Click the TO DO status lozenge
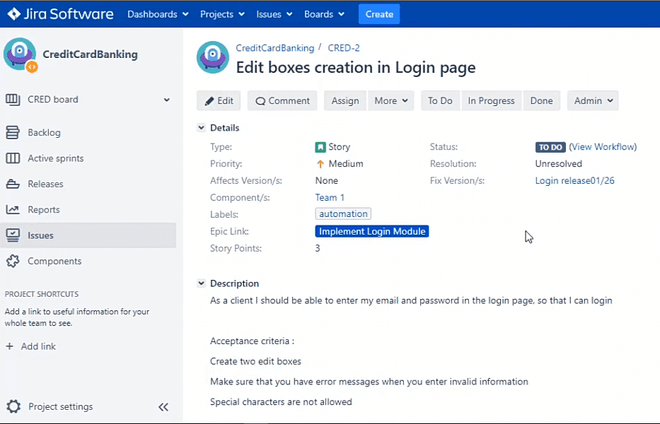This screenshot has width=660, height=424. (x=550, y=147)
